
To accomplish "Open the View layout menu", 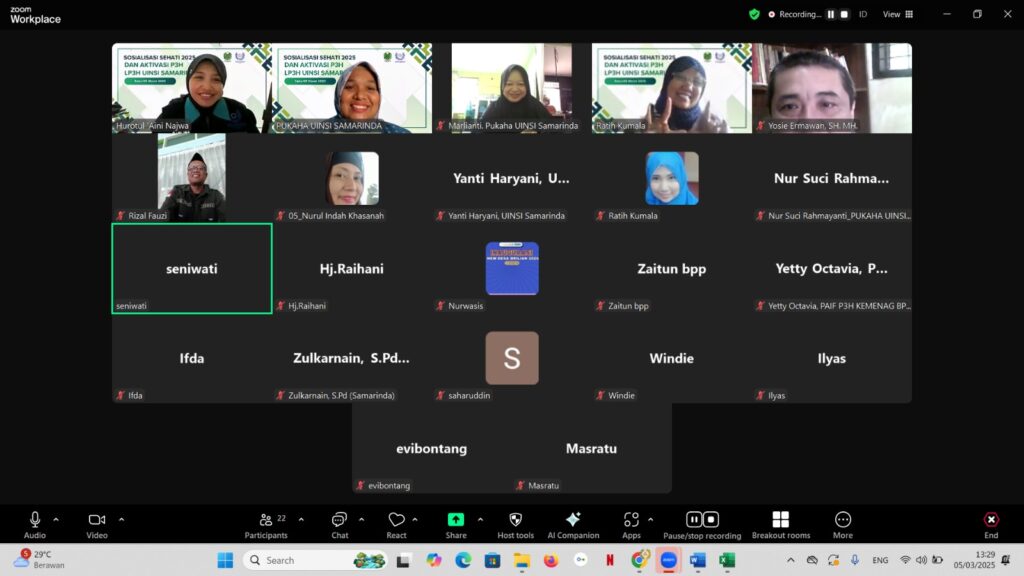I will tap(896, 14).
